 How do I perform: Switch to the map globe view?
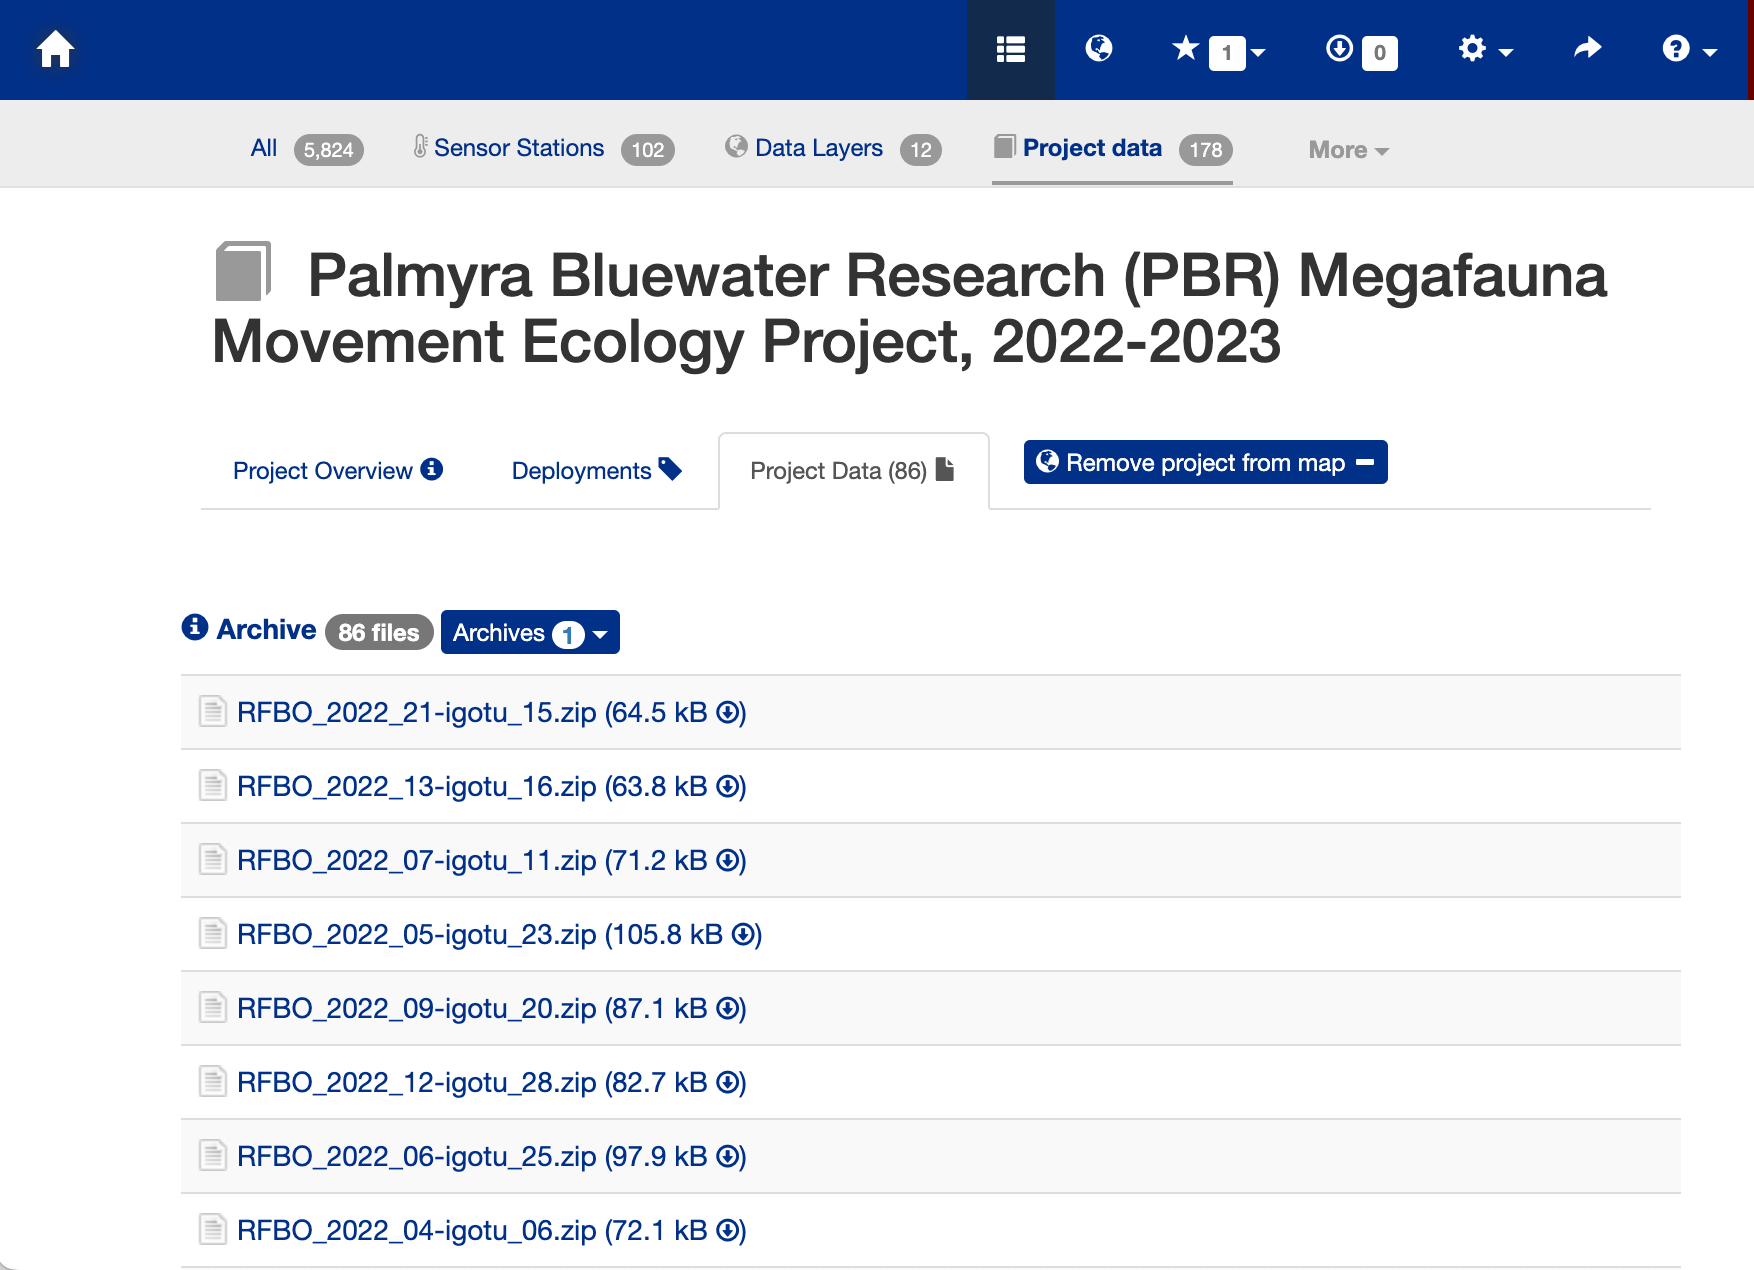(1098, 50)
